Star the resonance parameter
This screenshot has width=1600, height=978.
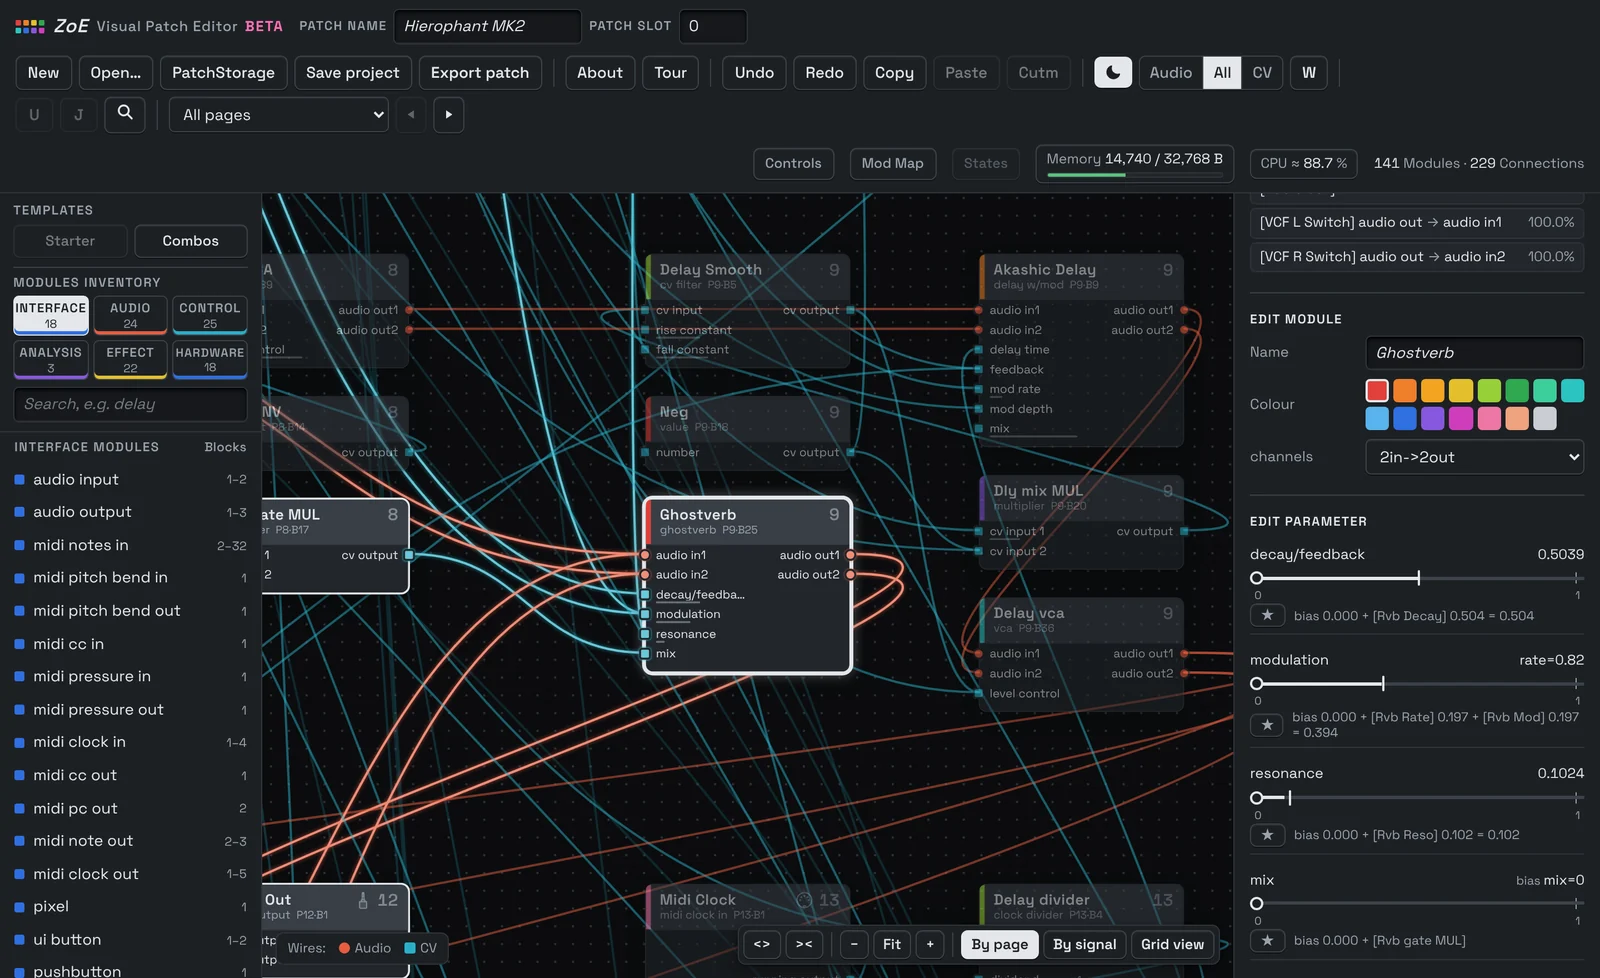point(1267,834)
